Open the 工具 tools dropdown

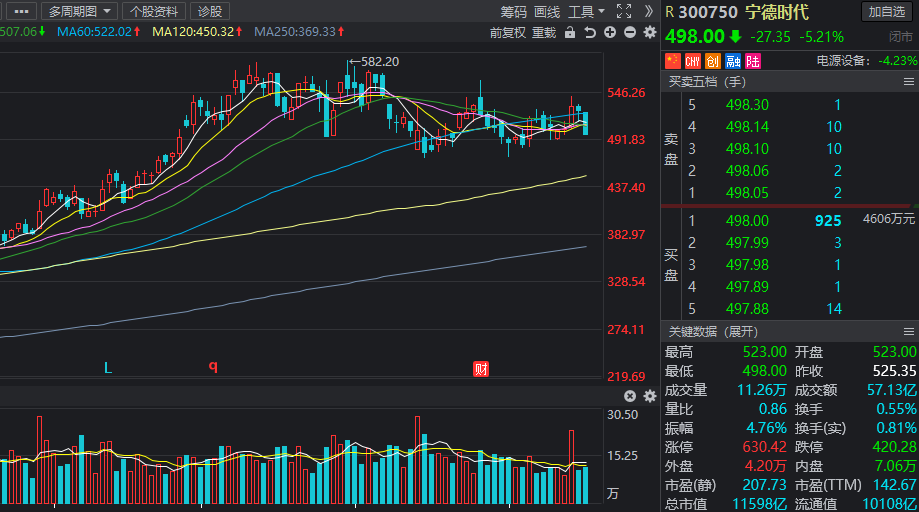click(586, 11)
